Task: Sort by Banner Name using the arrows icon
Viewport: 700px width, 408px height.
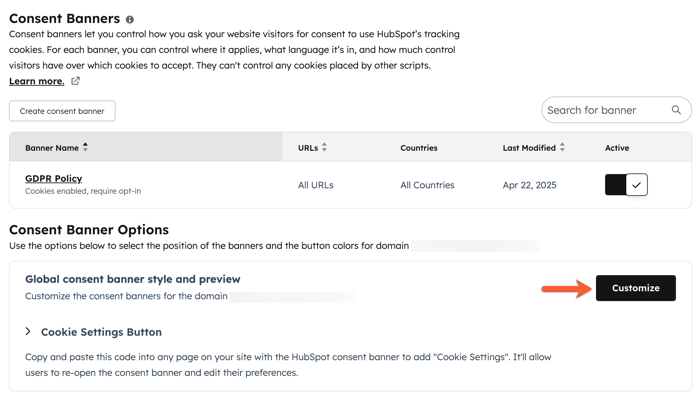Action: click(85, 147)
